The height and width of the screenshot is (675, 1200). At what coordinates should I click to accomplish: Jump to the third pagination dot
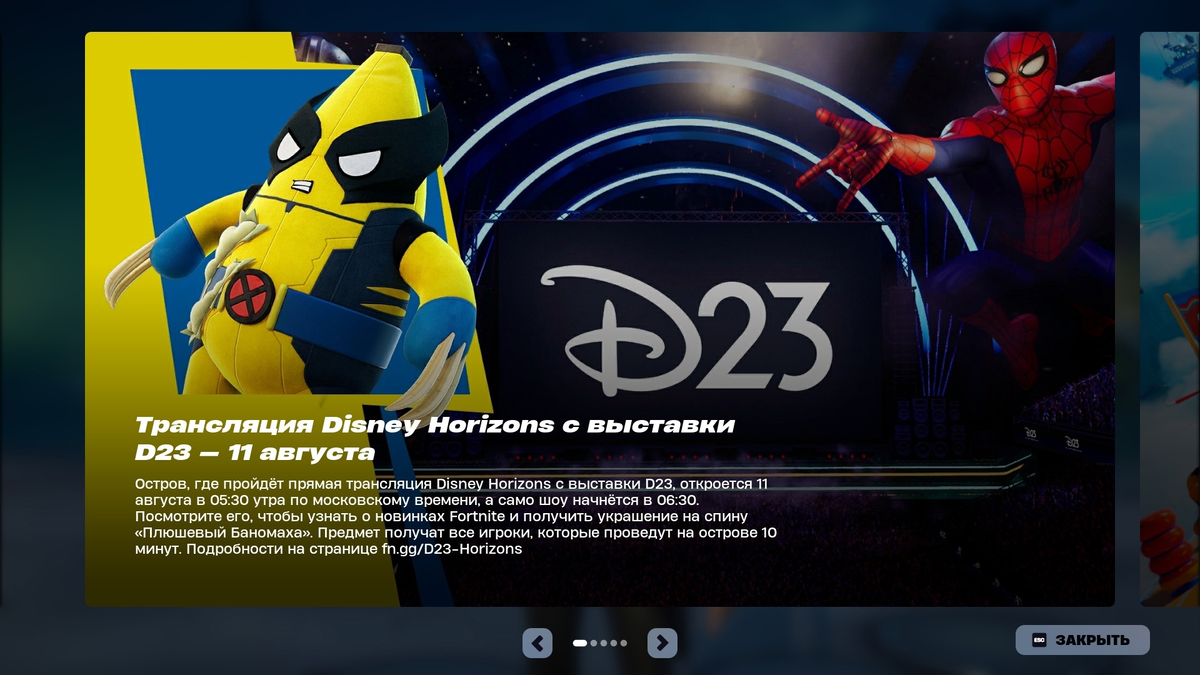pyautogui.click(x=604, y=643)
